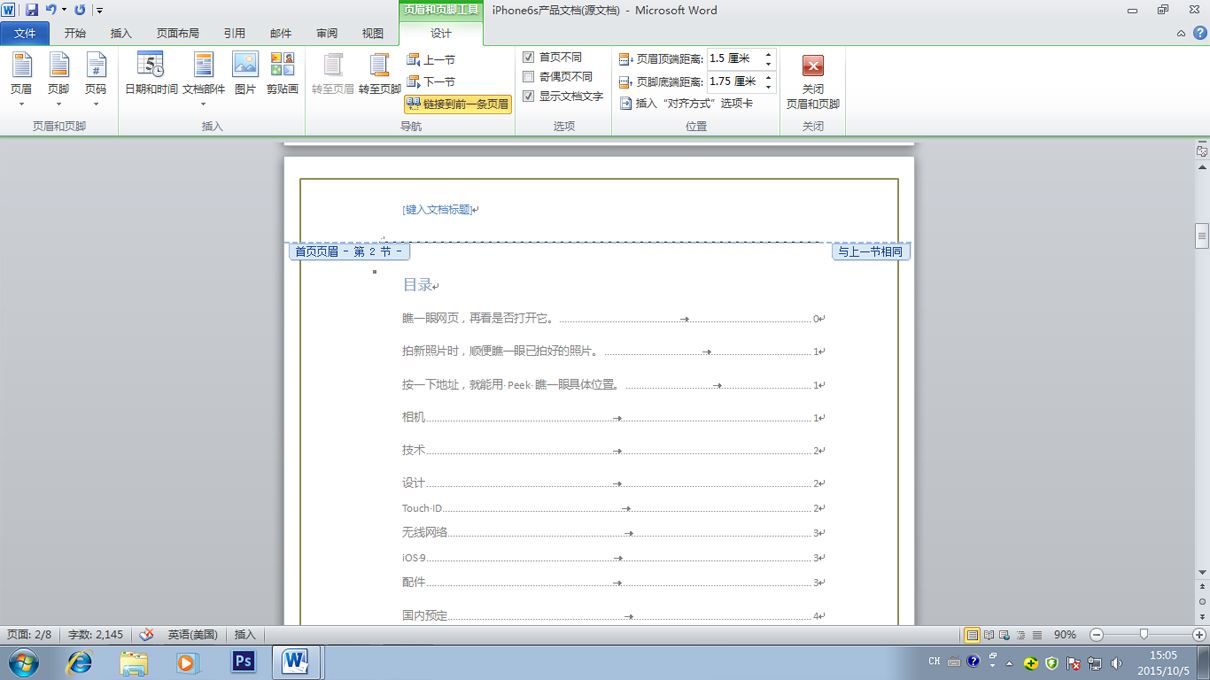Switch to outline view icon
Viewport: 1210px width, 680px height.
pos(1021,635)
